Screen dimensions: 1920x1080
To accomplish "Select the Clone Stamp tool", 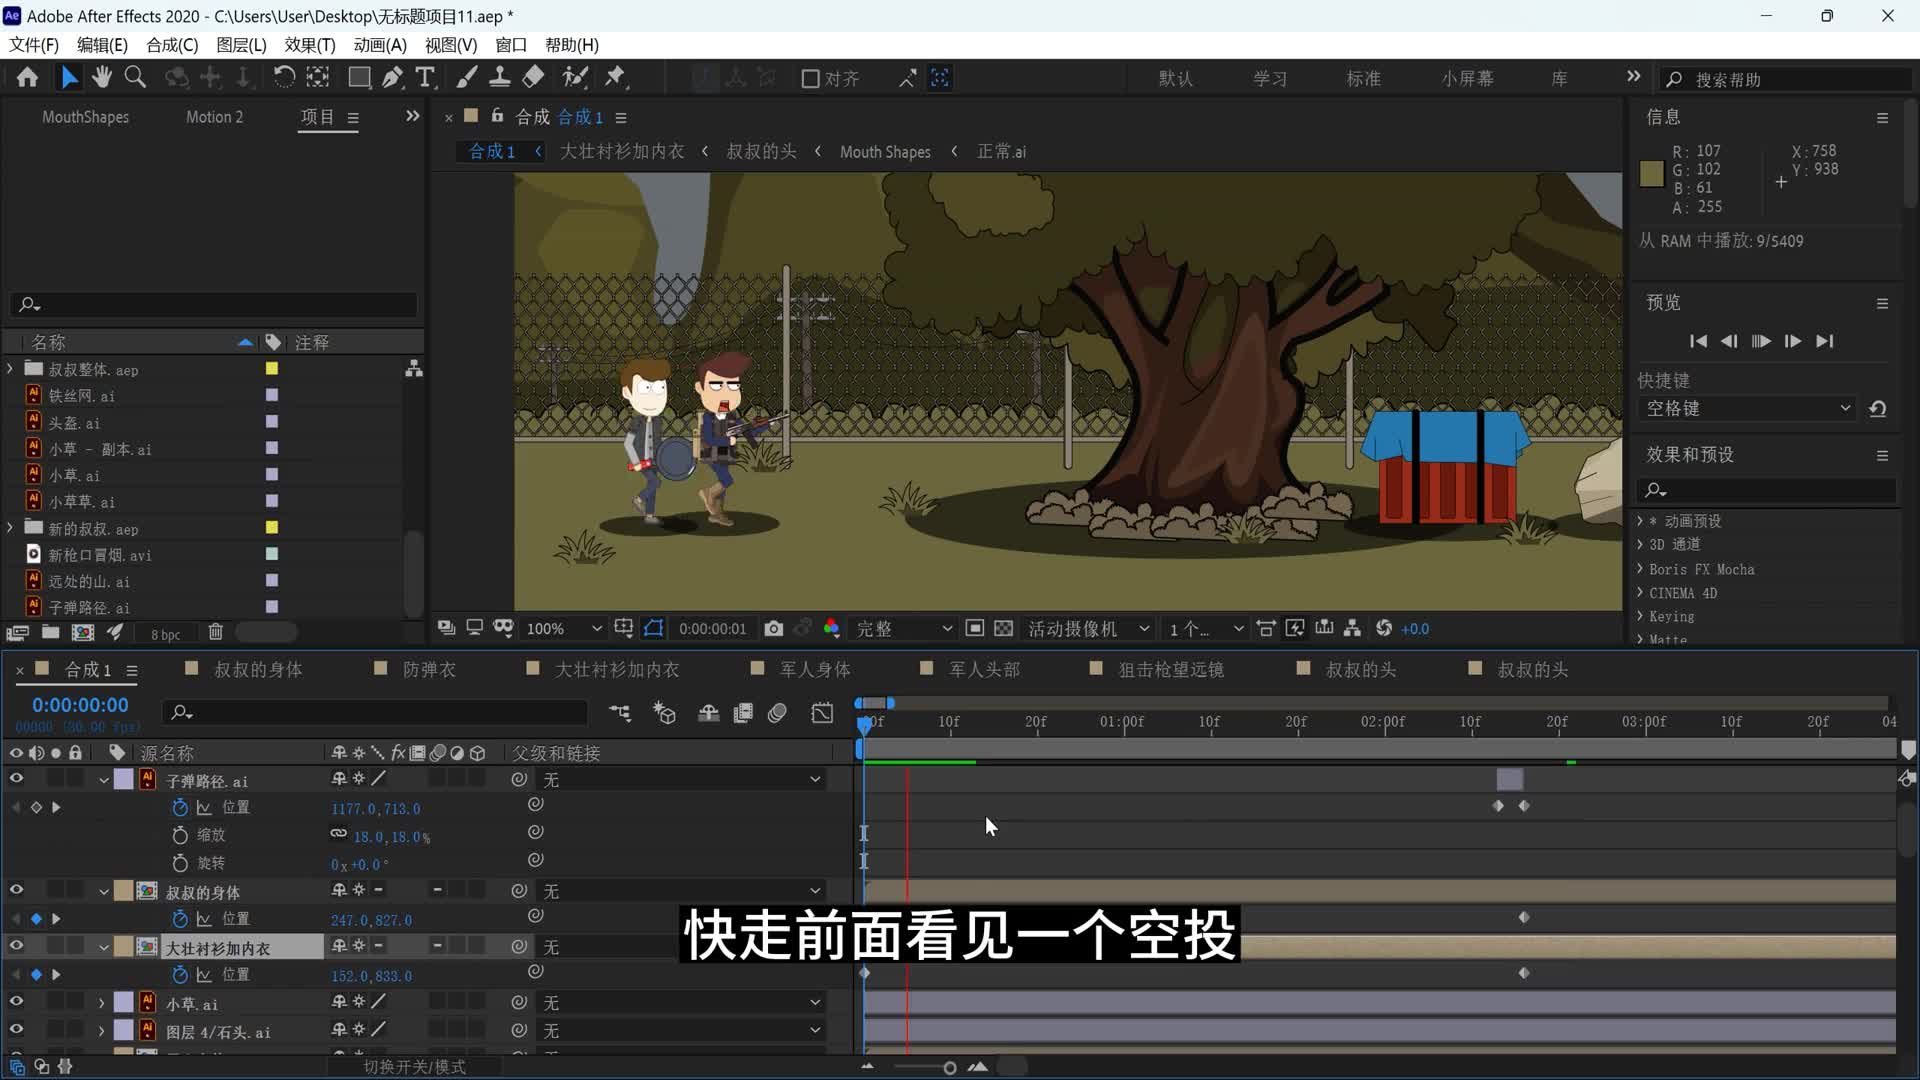I will [x=500, y=78].
